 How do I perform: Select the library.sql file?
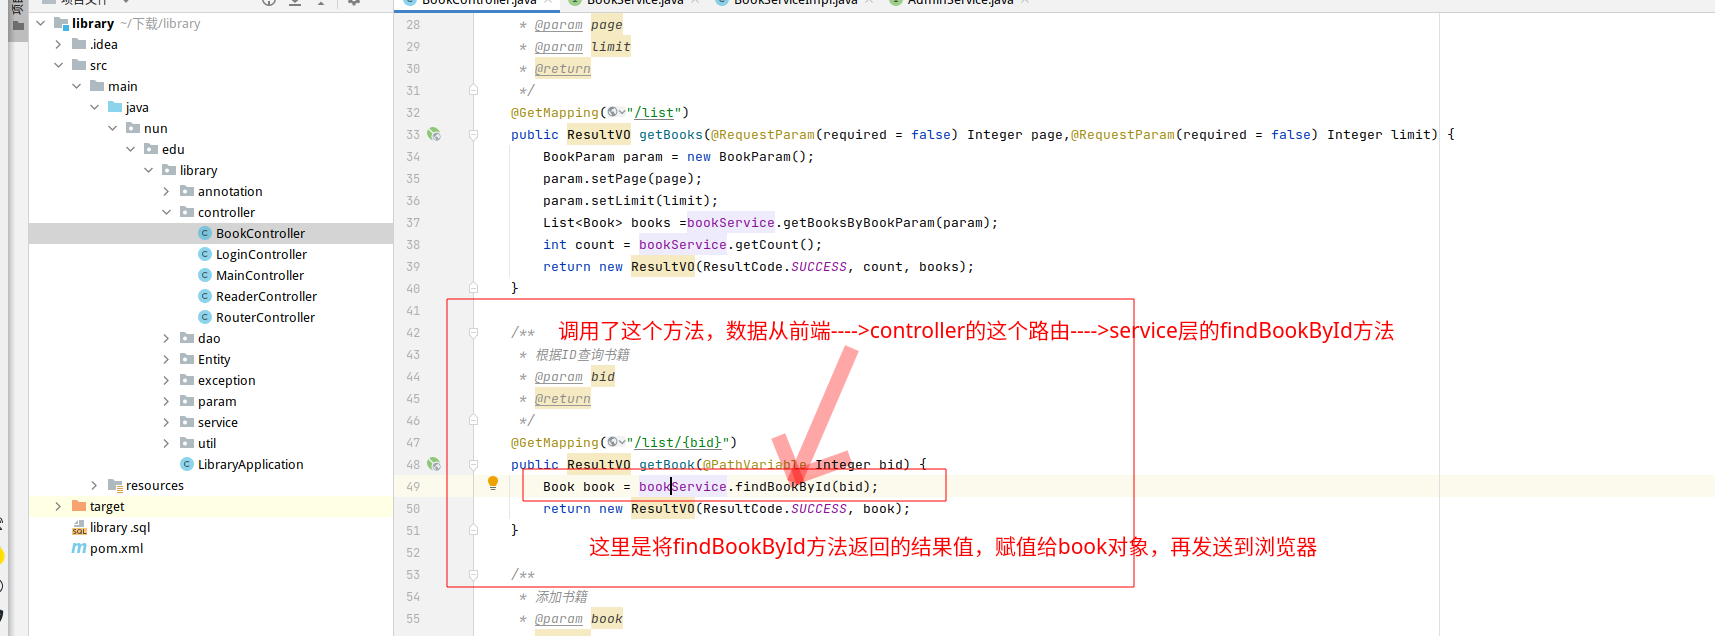click(x=110, y=527)
